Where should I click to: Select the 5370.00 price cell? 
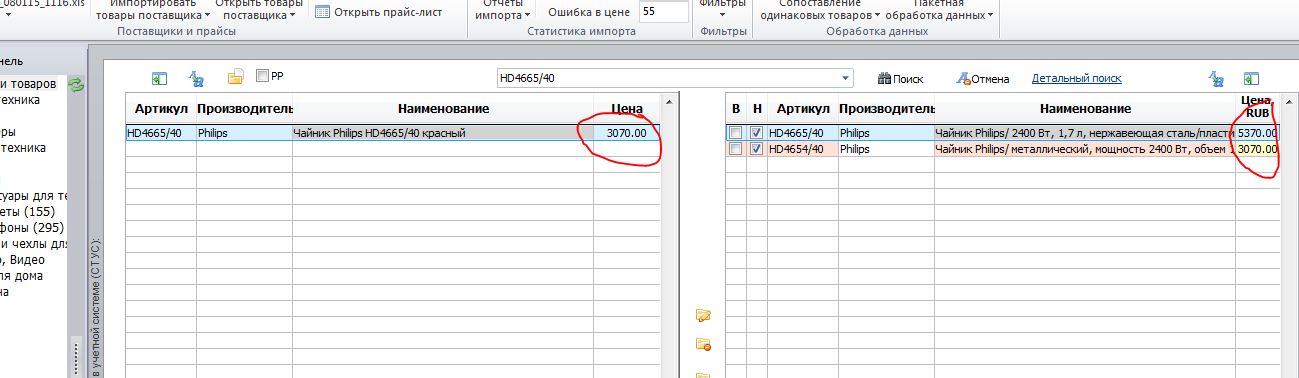(x=1257, y=132)
